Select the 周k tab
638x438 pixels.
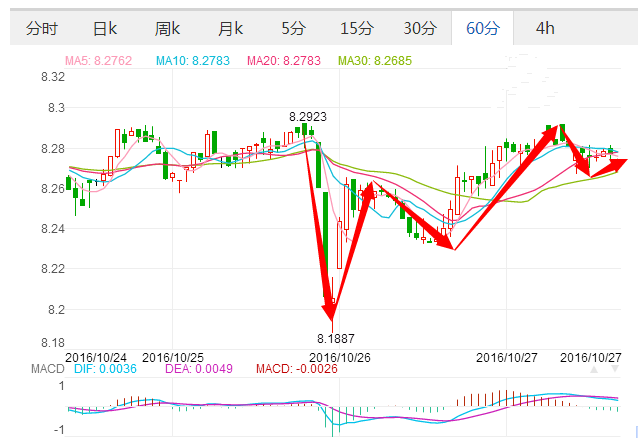click(168, 28)
